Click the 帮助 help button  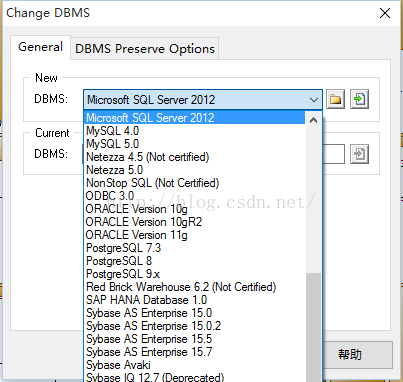coord(350,354)
